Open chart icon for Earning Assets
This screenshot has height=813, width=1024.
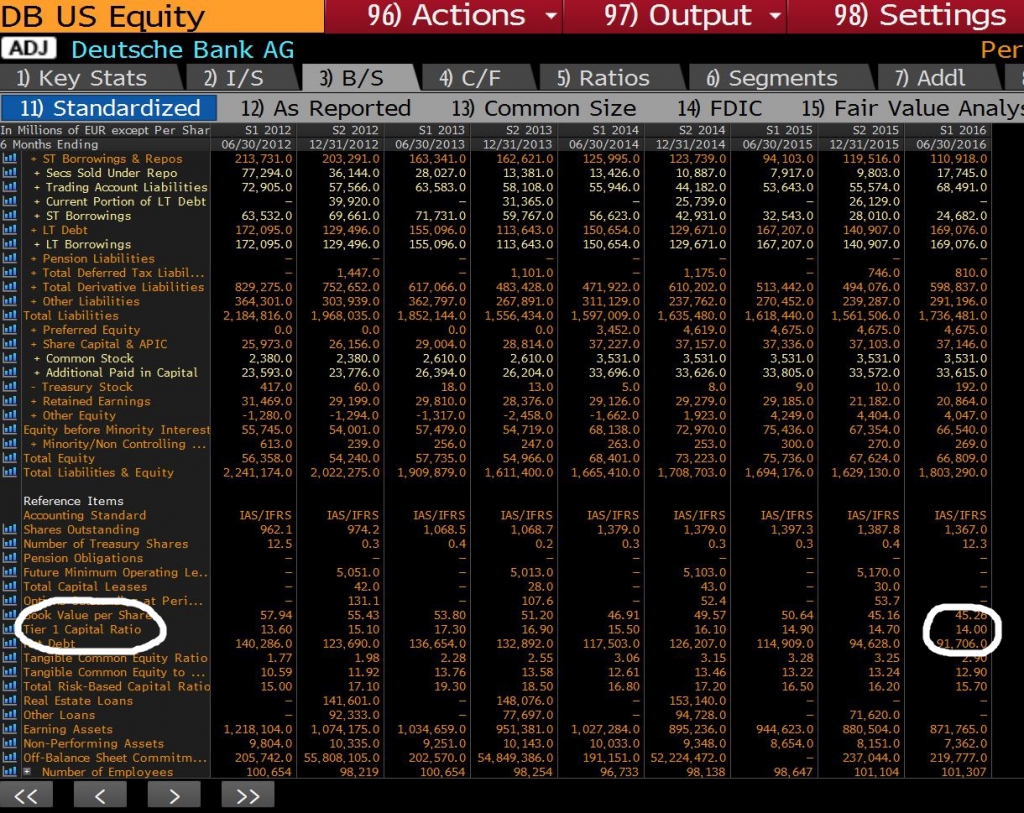pos(10,729)
